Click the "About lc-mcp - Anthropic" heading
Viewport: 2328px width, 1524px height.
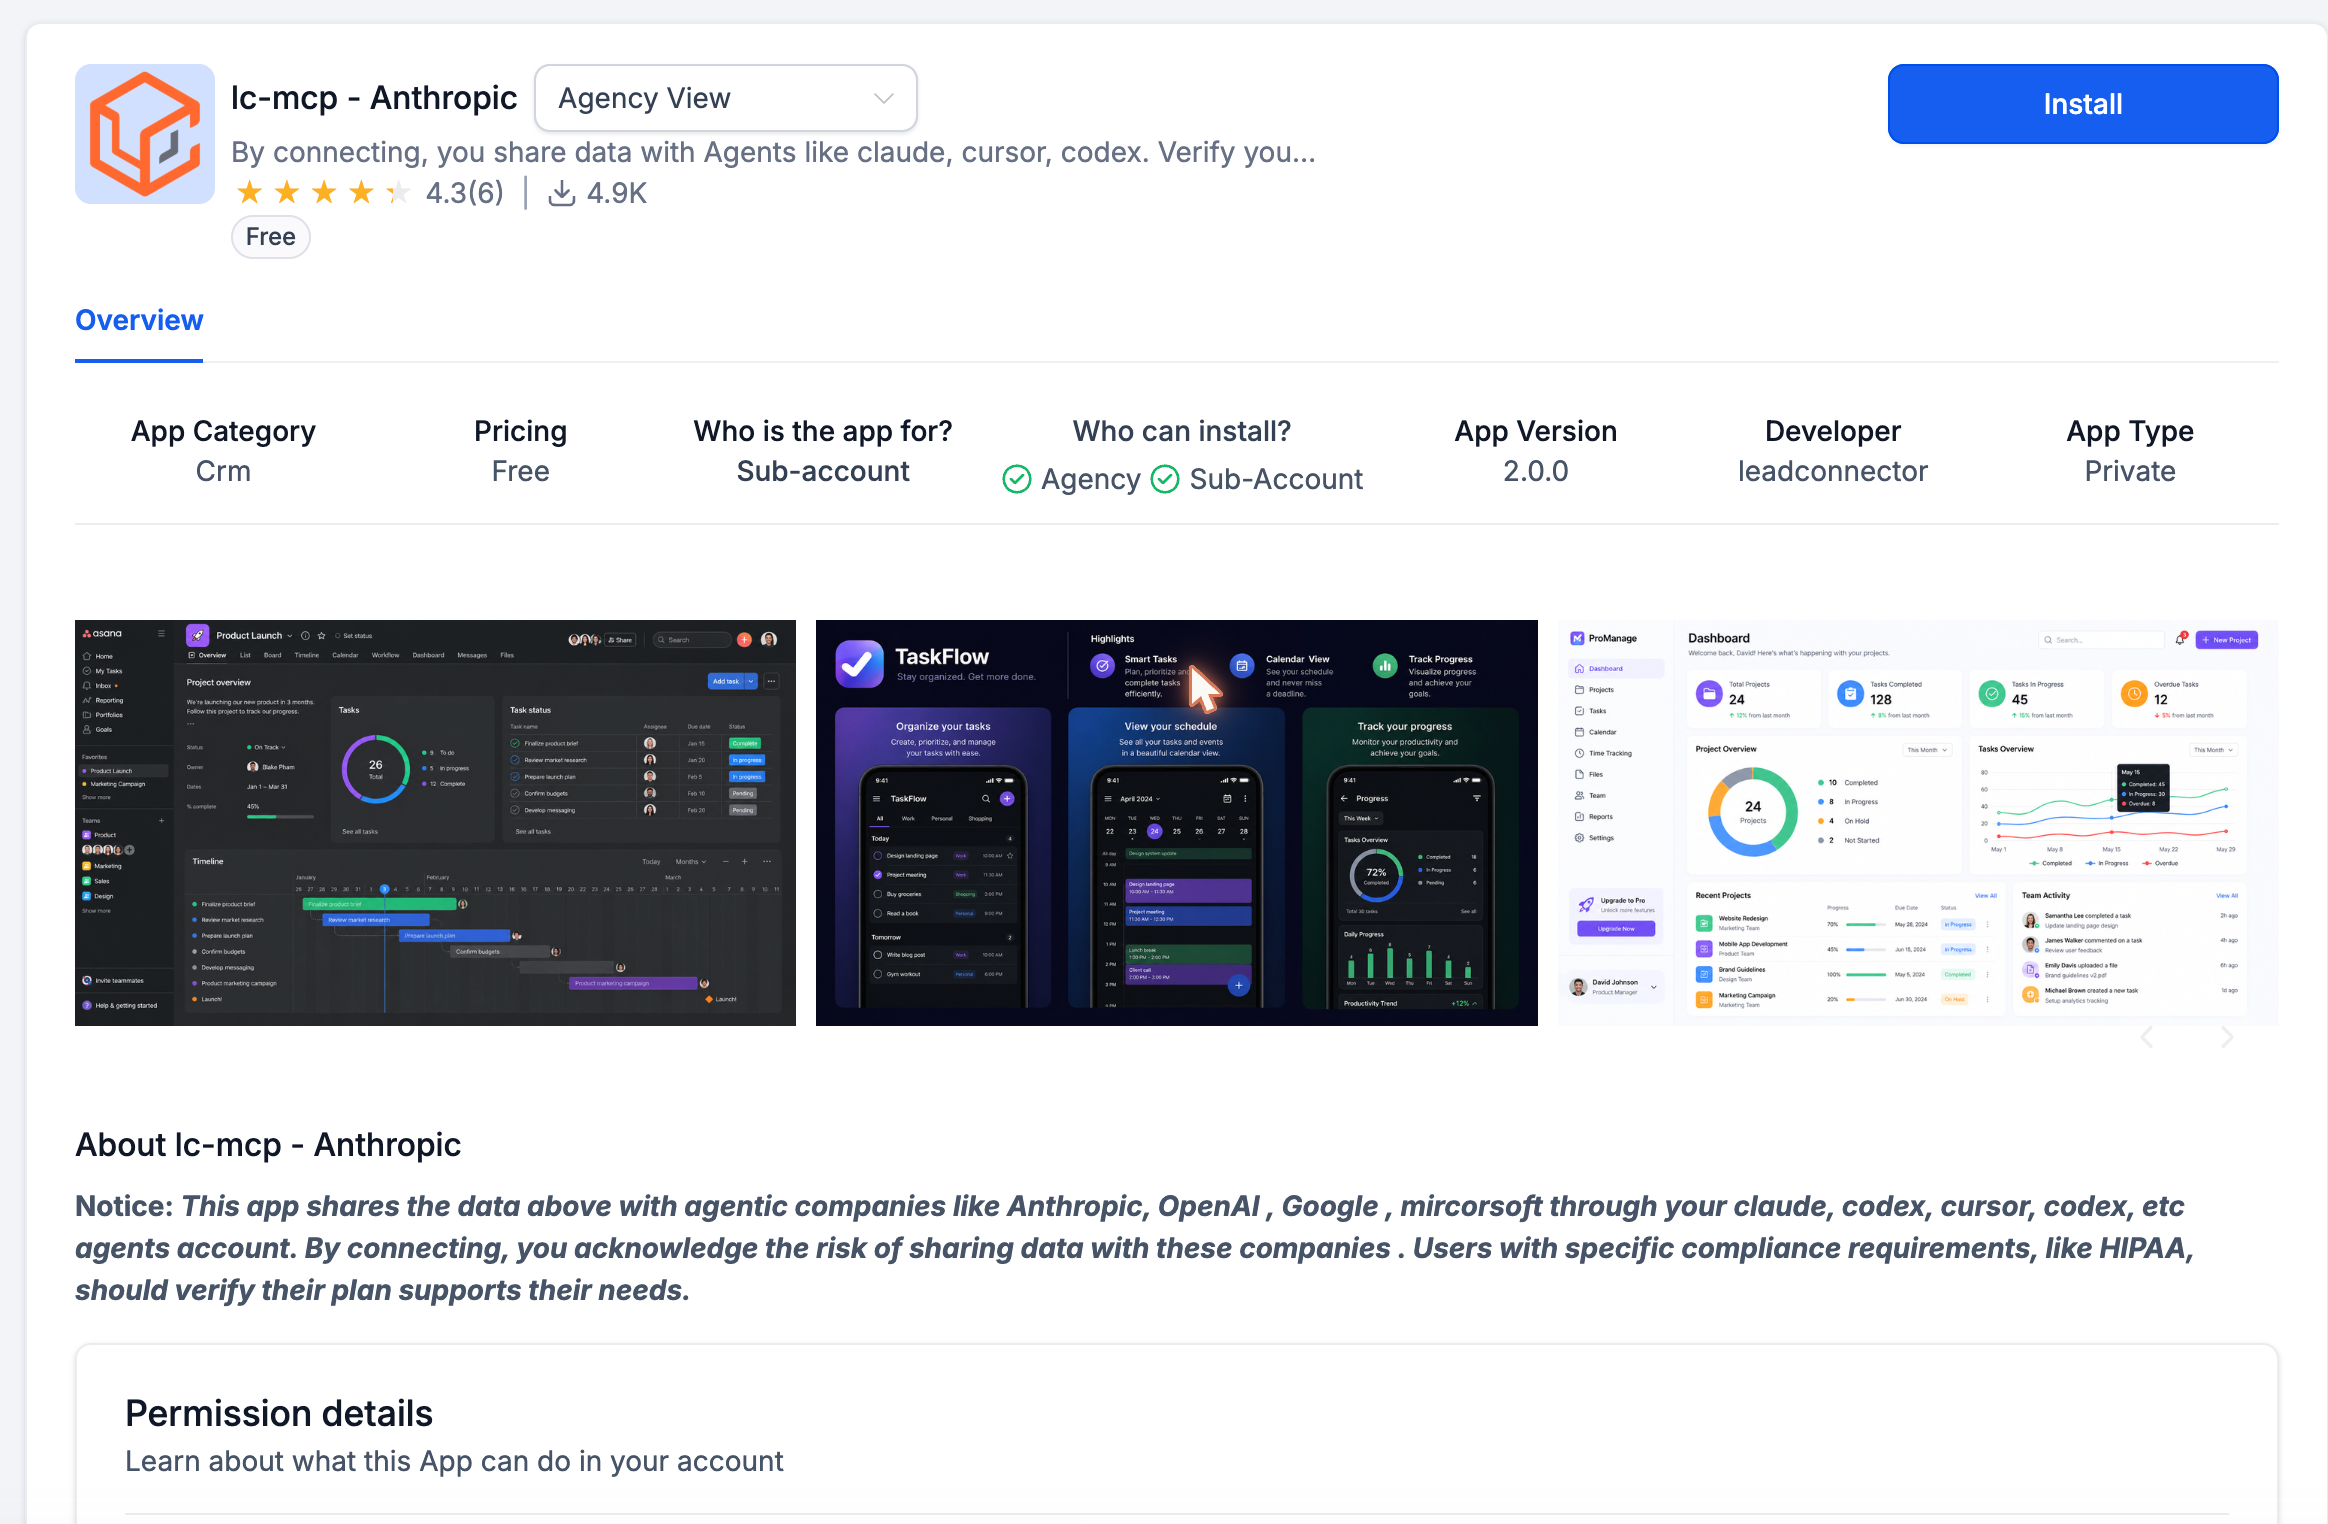pyautogui.click(x=268, y=1144)
